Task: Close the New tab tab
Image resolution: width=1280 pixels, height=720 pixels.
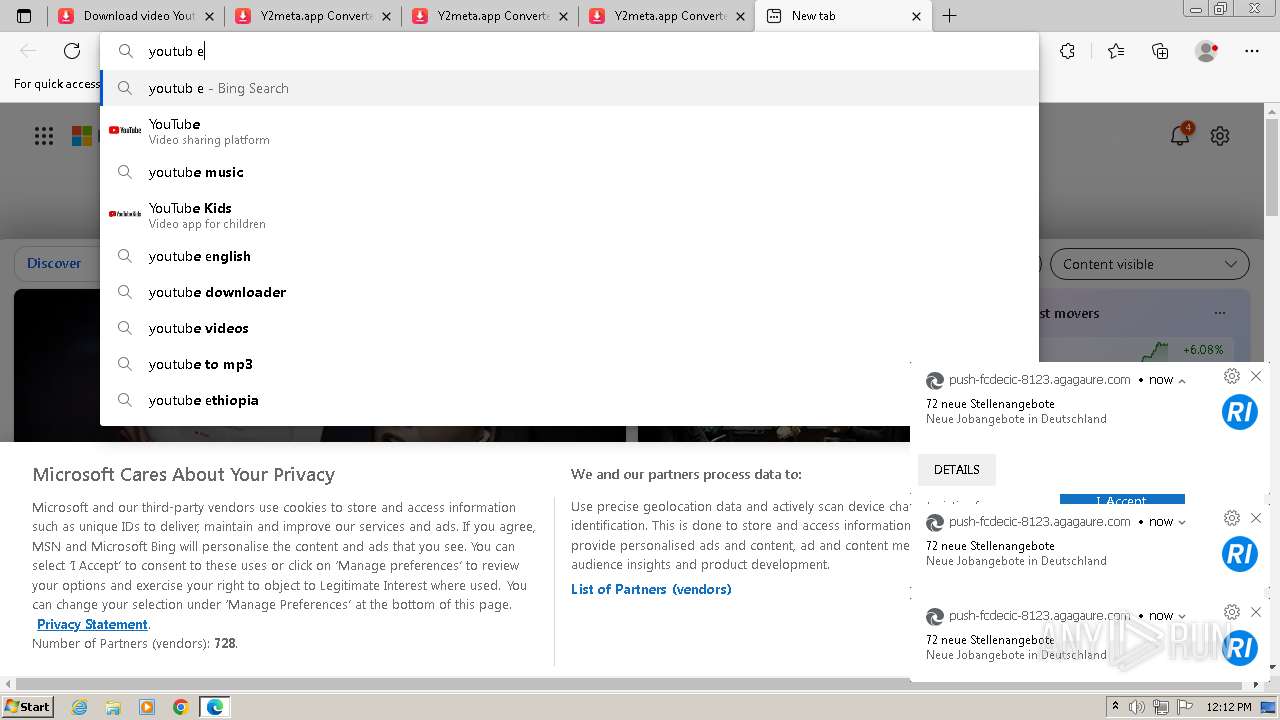Action: [x=917, y=16]
